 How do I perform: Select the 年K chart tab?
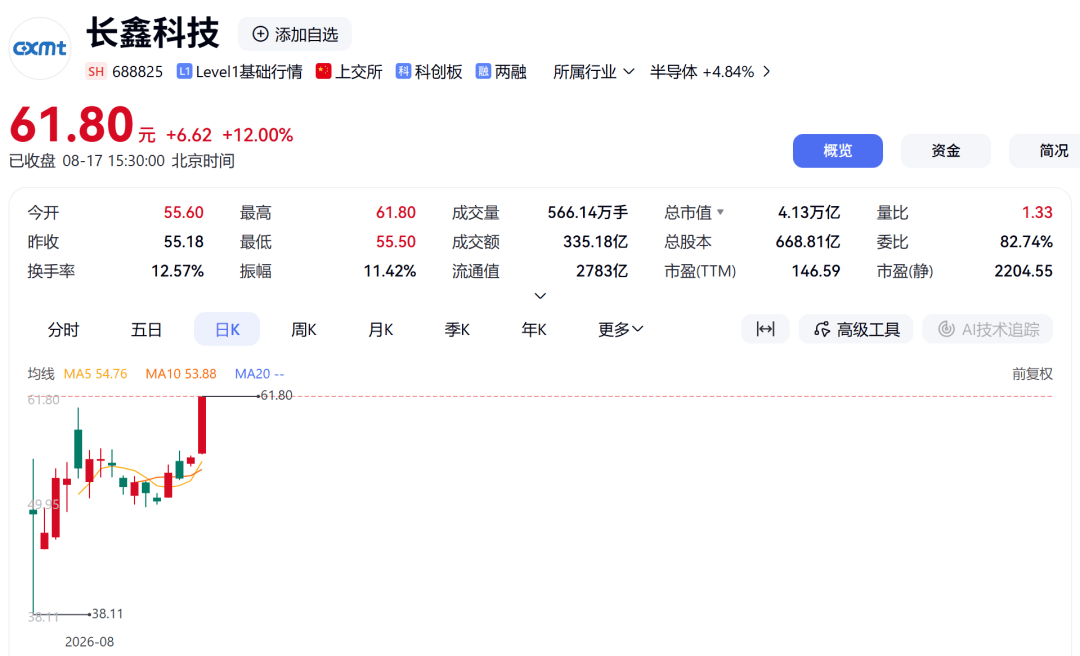click(534, 329)
